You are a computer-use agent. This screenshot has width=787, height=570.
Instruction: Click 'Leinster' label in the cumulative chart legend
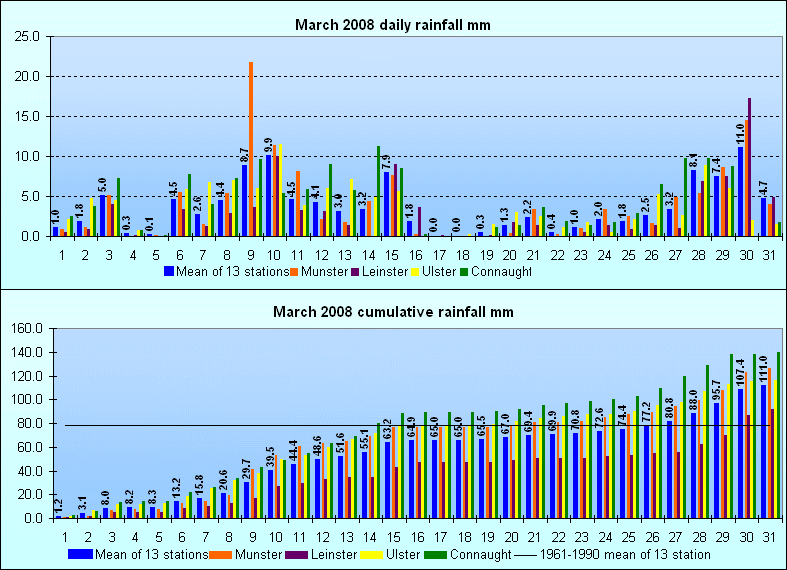(x=334, y=554)
